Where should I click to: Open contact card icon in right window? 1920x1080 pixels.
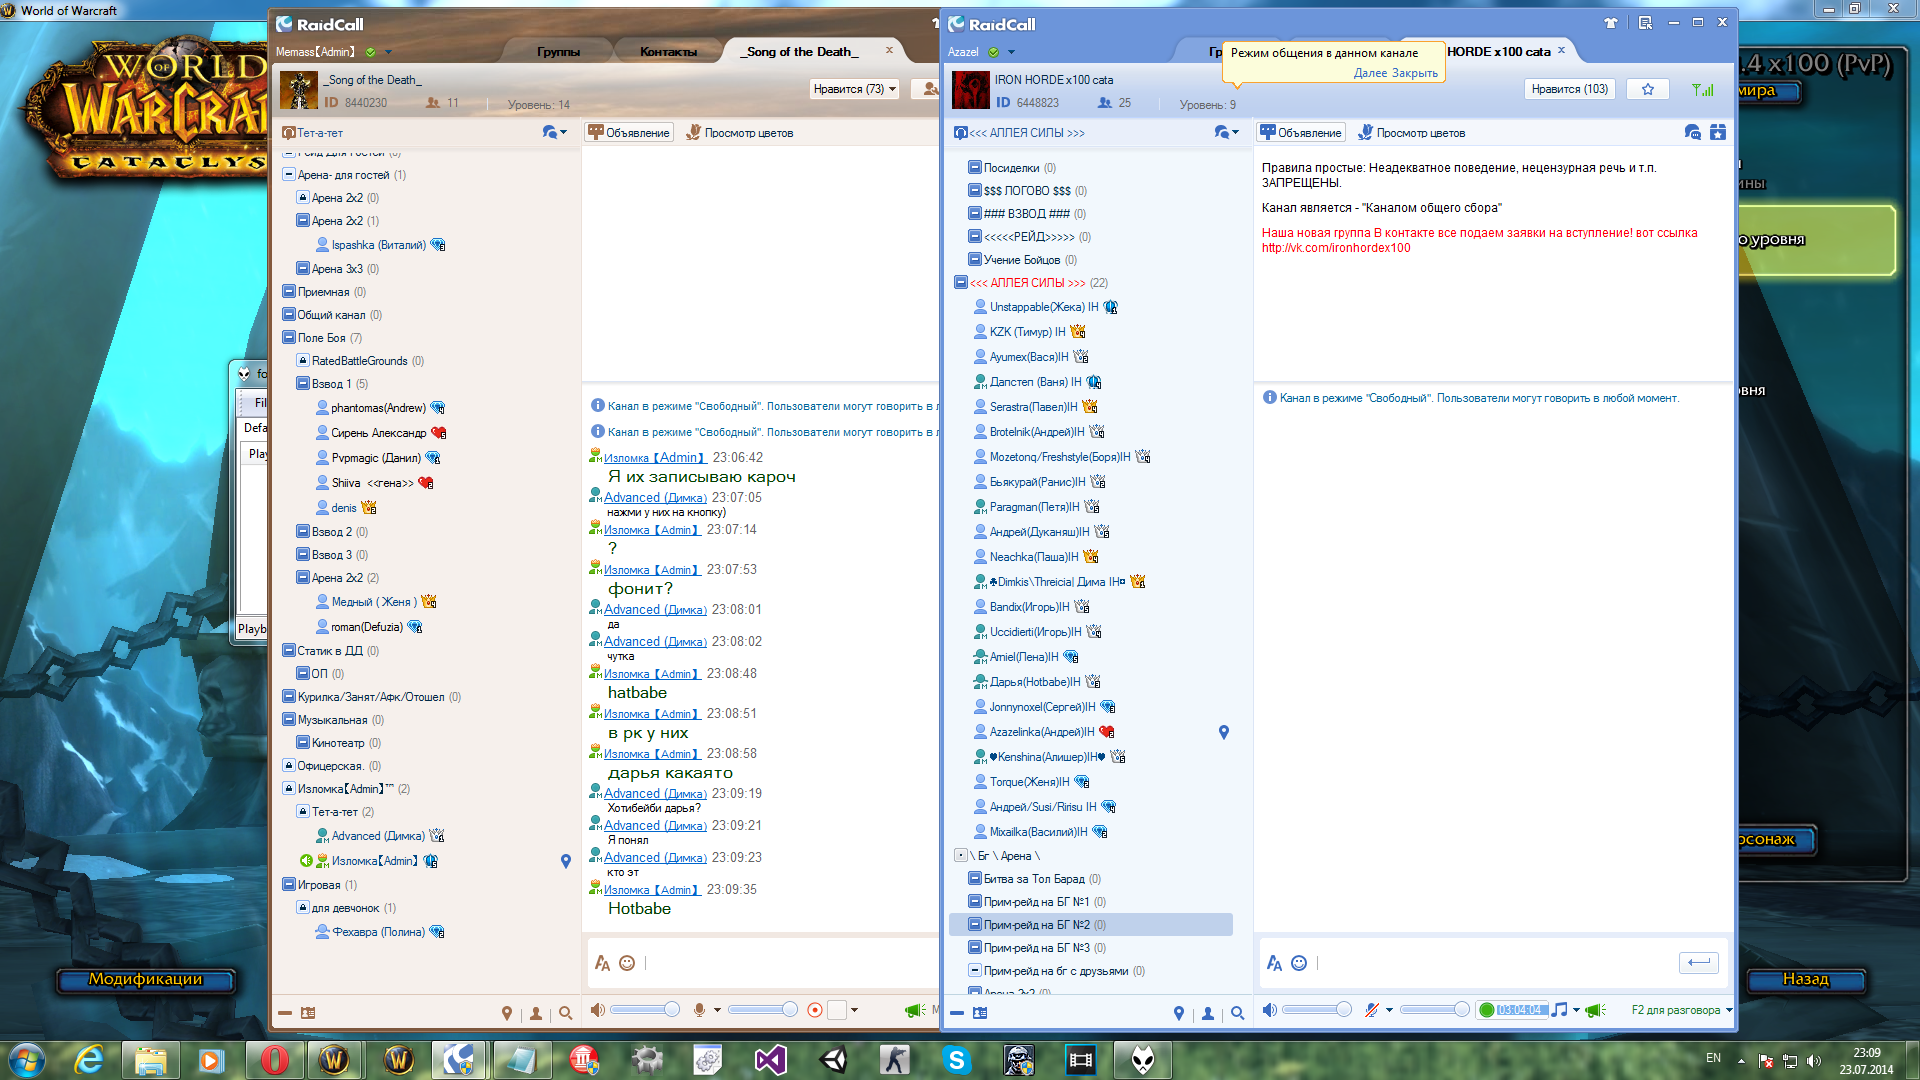coord(980,1013)
